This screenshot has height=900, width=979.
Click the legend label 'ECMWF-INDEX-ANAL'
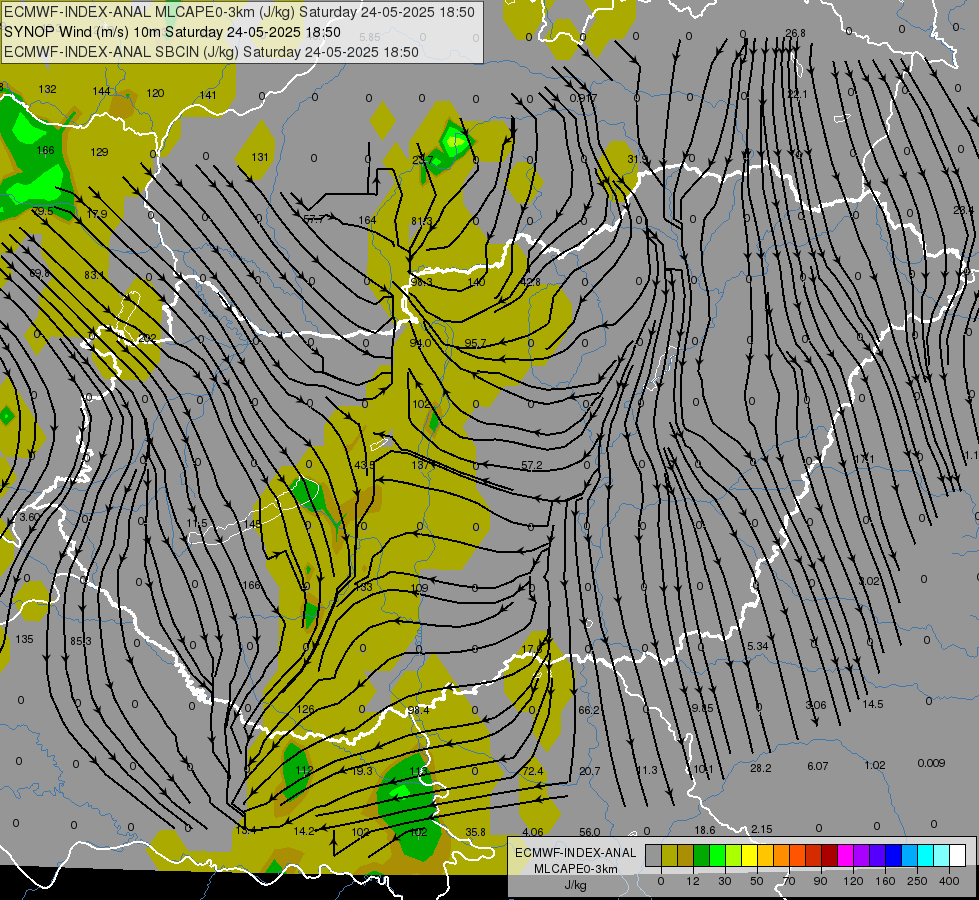[576, 853]
